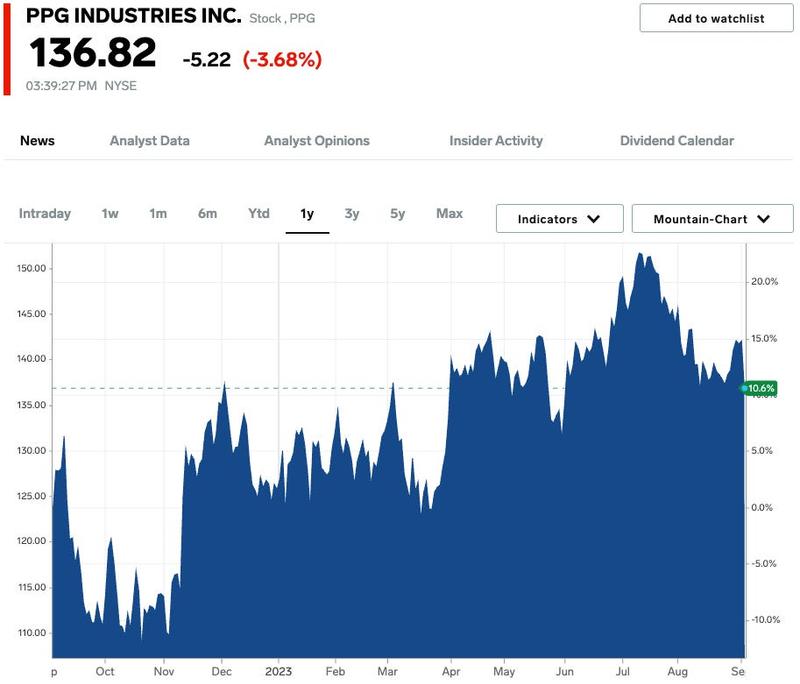Image resolution: width=800 pixels, height=684 pixels.
Task: Click the 03:39:27 PM NYSE timestamp
Action: coord(81,86)
